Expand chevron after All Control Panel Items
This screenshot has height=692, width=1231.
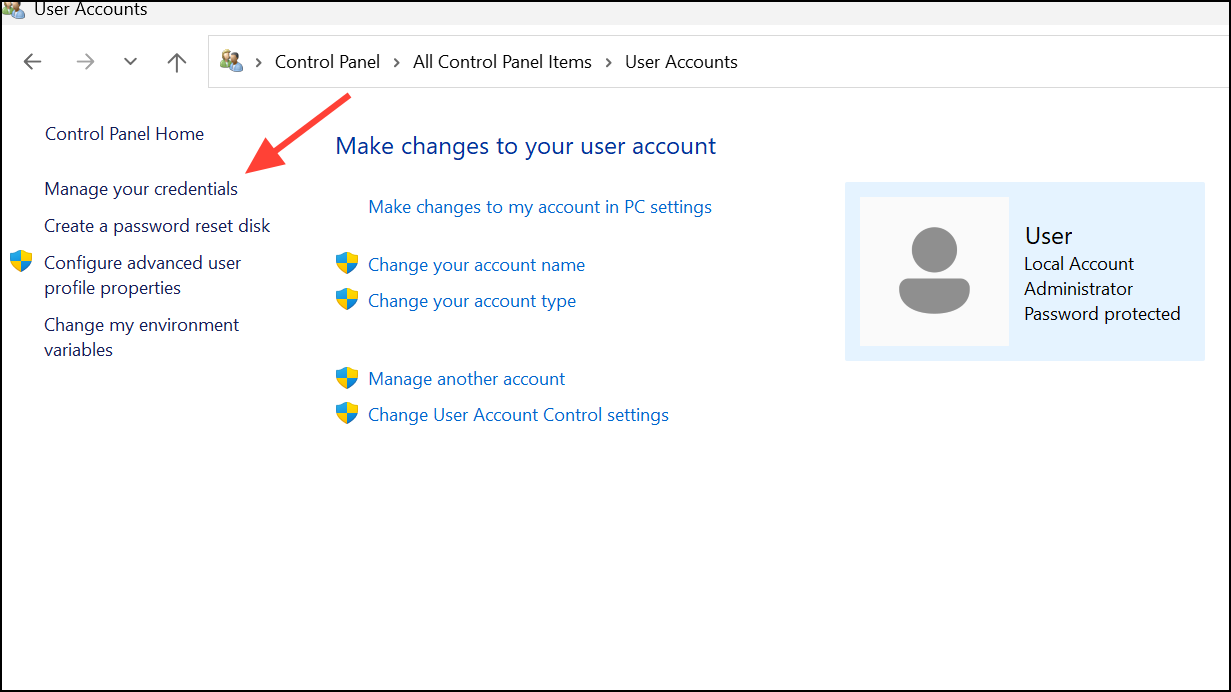(x=608, y=62)
